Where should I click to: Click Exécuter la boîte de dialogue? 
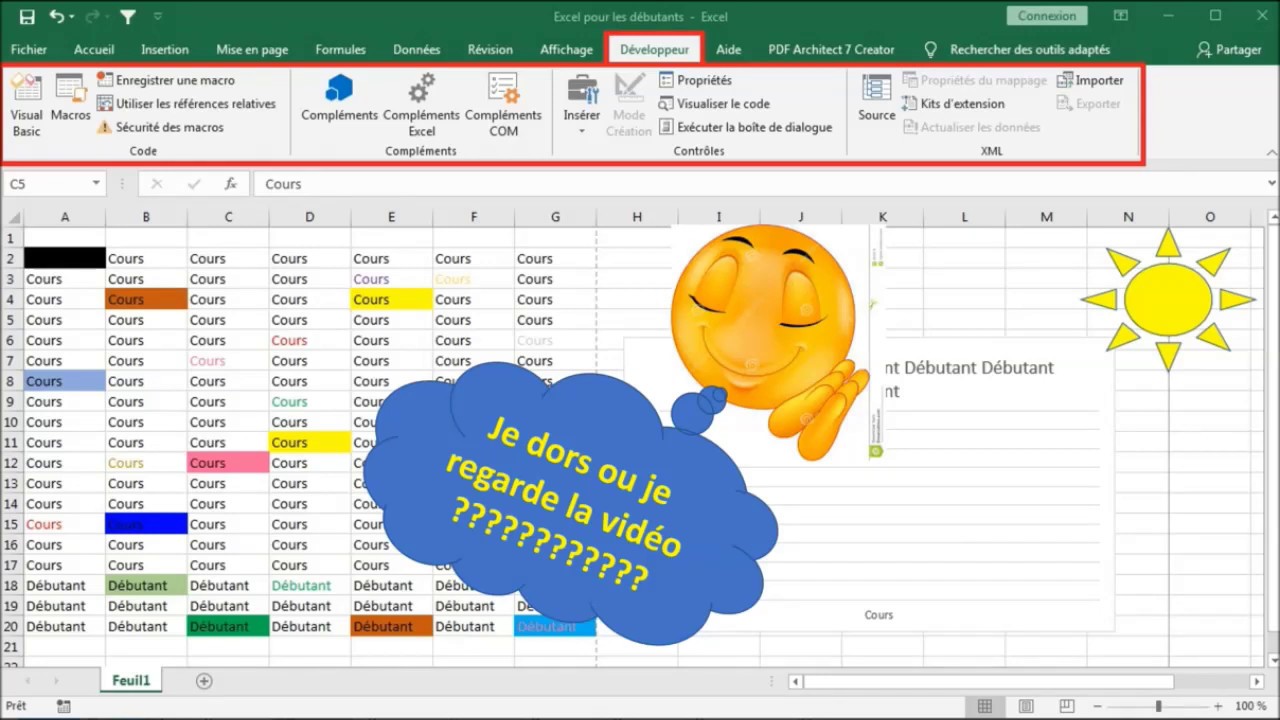(x=746, y=127)
